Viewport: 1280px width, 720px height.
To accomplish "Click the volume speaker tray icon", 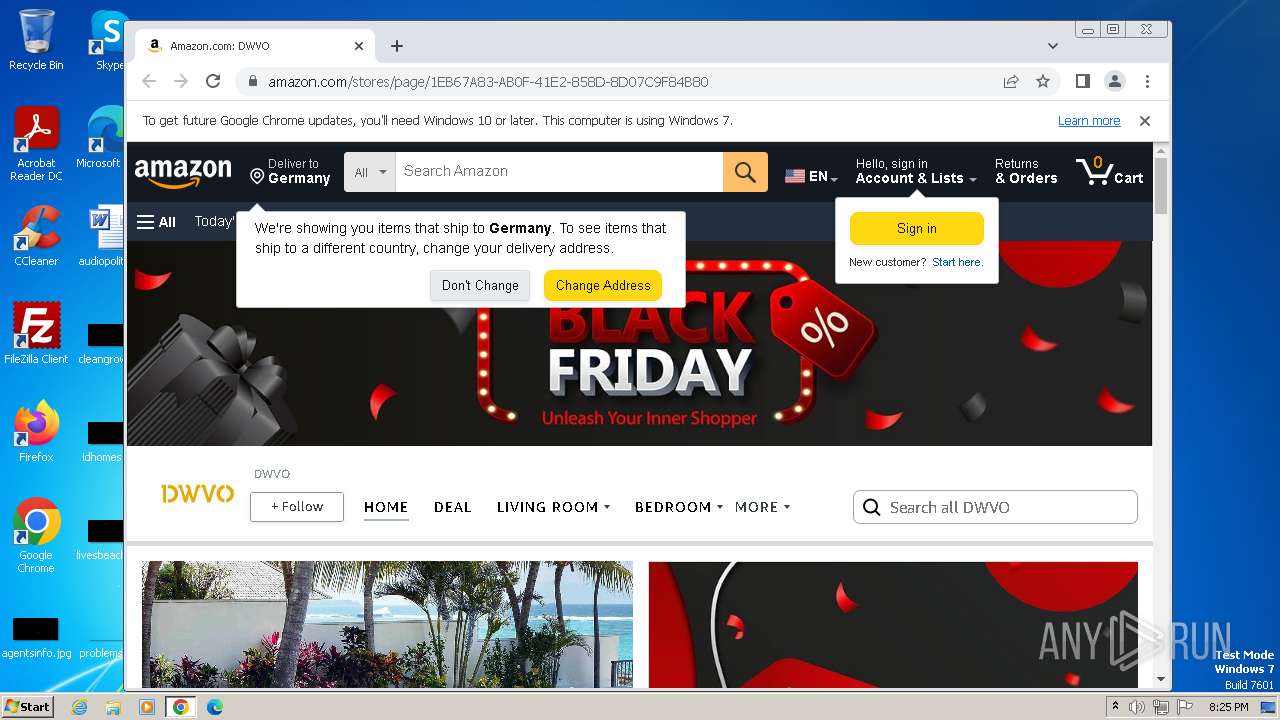I will pyautogui.click(x=1136, y=707).
